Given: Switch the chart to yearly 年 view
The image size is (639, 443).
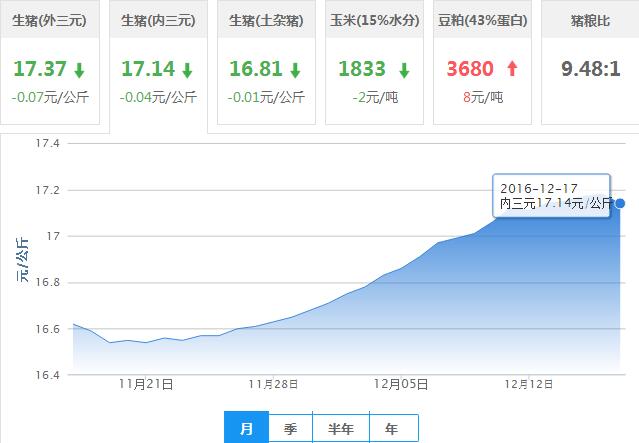Looking at the screenshot, I should pyautogui.click(x=394, y=428).
